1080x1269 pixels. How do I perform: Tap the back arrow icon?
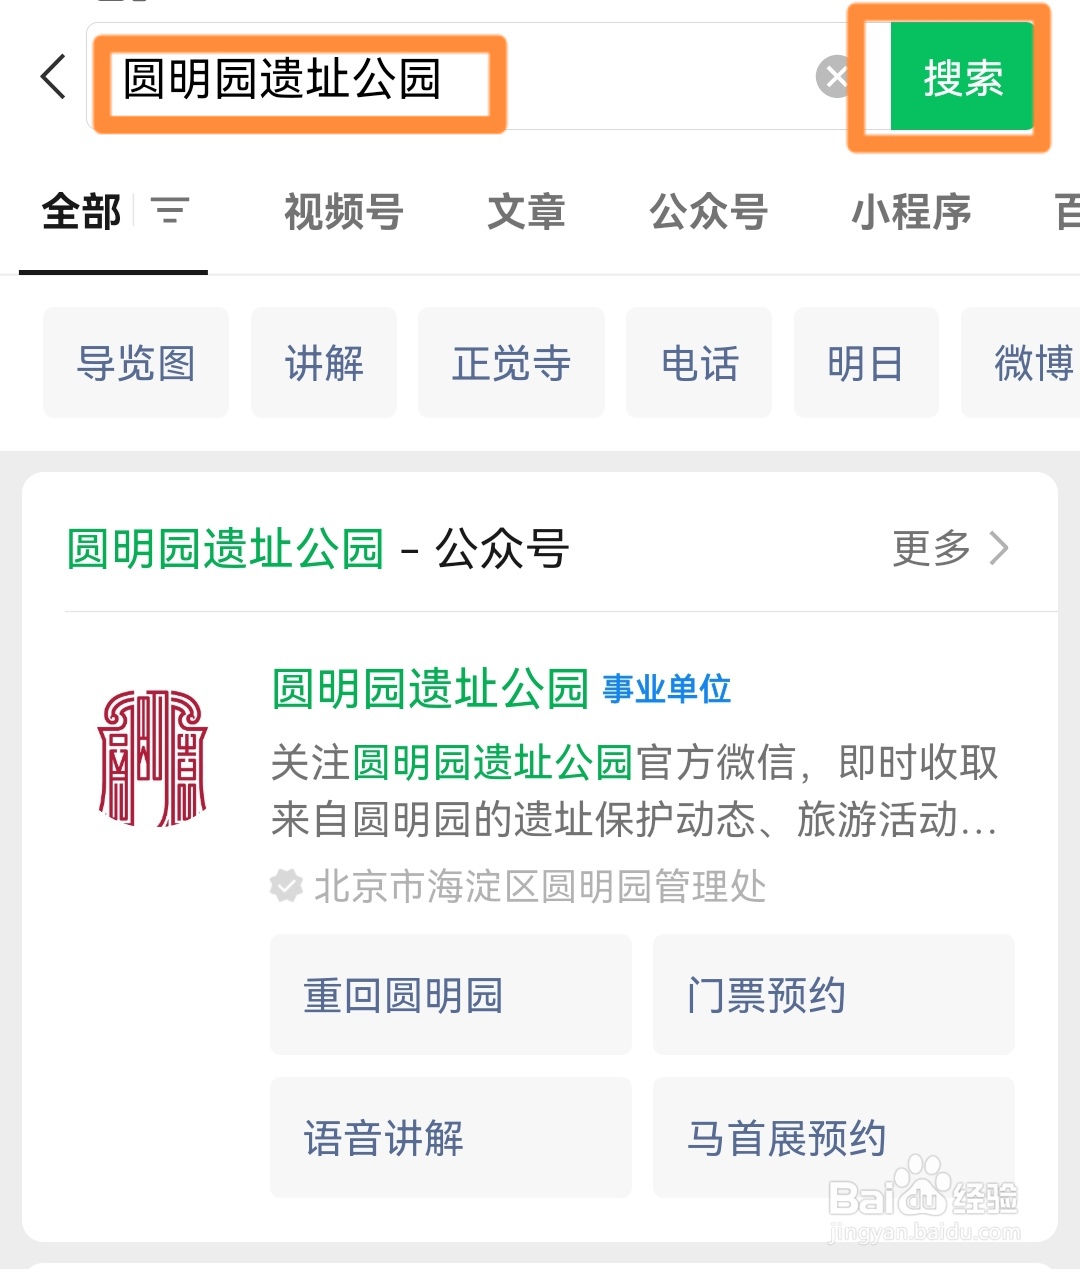(x=53, y=77)
